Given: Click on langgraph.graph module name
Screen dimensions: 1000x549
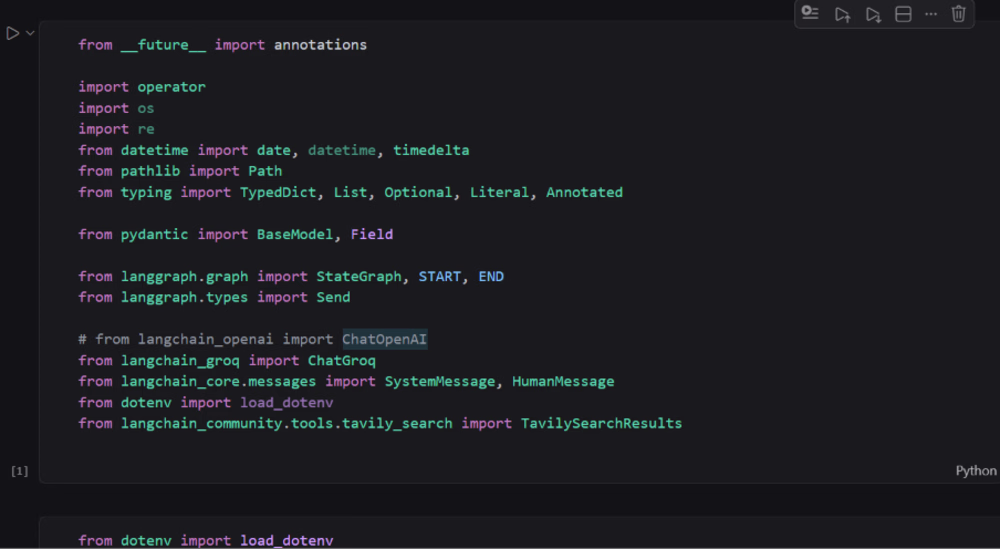Looking at the screenshot, I should point(184,276).
